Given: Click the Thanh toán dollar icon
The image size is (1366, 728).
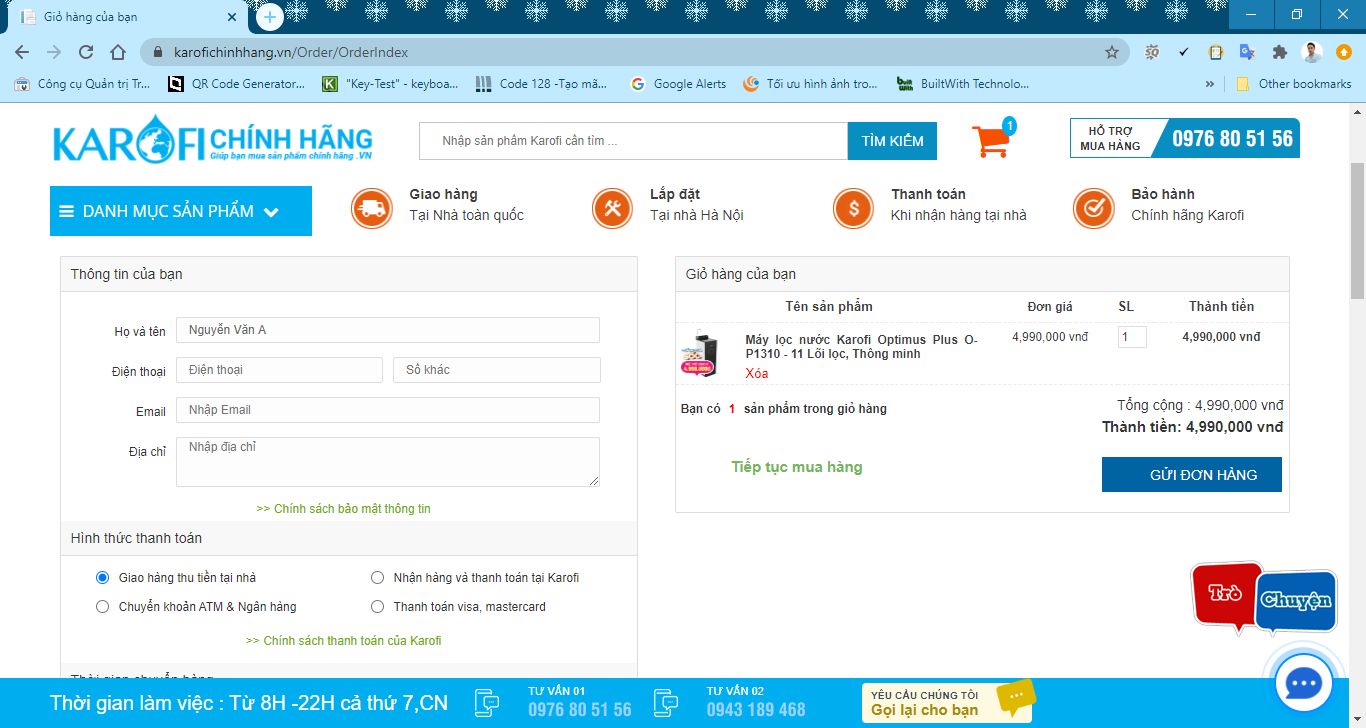Looking at the screenshot, I should pyautogui.click(x=853, y=208).
